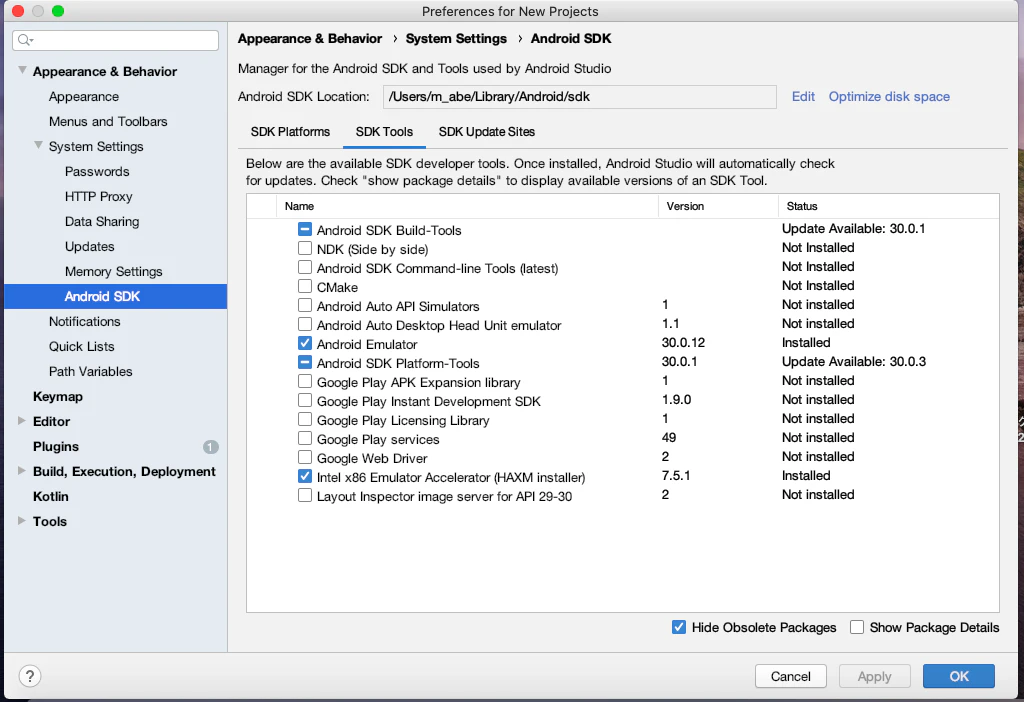The height and width of the screenshot is (702, 1024).
Task: Sort table by Version column header
Action: point(718,206)
